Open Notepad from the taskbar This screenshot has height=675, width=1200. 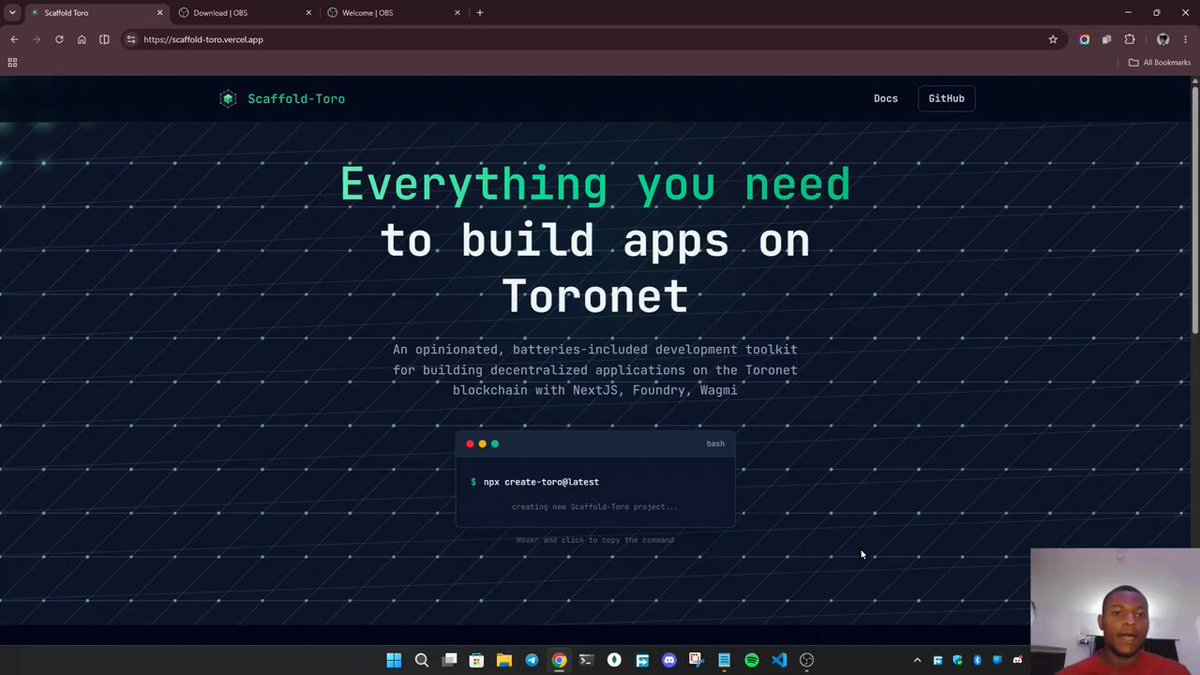coord(724,660)
